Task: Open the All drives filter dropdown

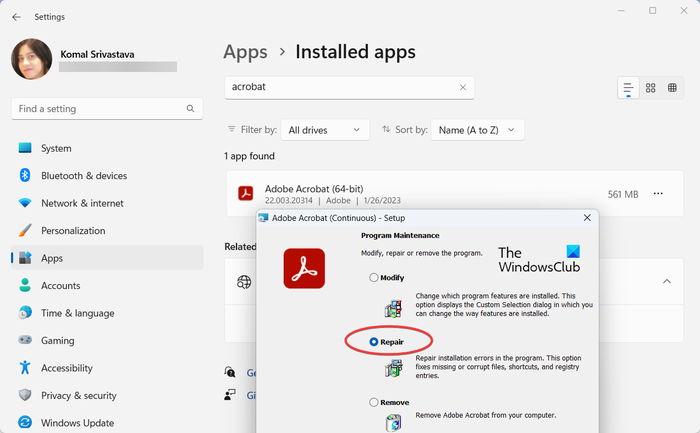Action: click(x=325, y=130)
